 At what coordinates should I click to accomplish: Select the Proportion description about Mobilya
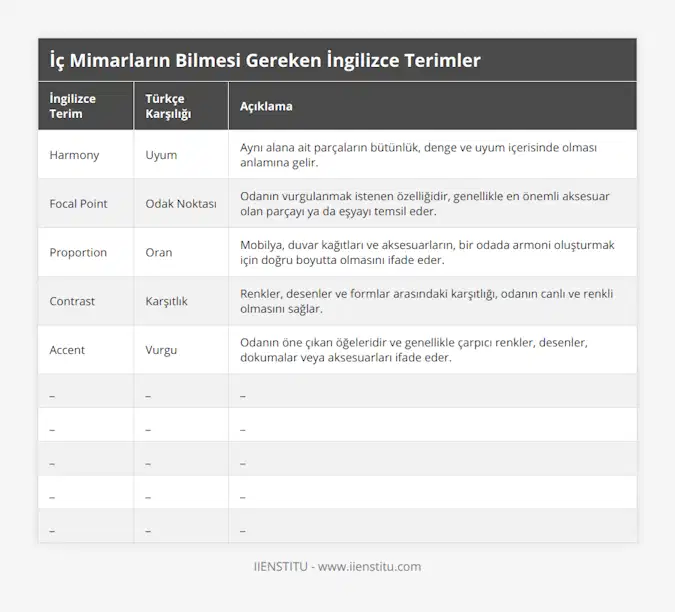tap(427, 252)
